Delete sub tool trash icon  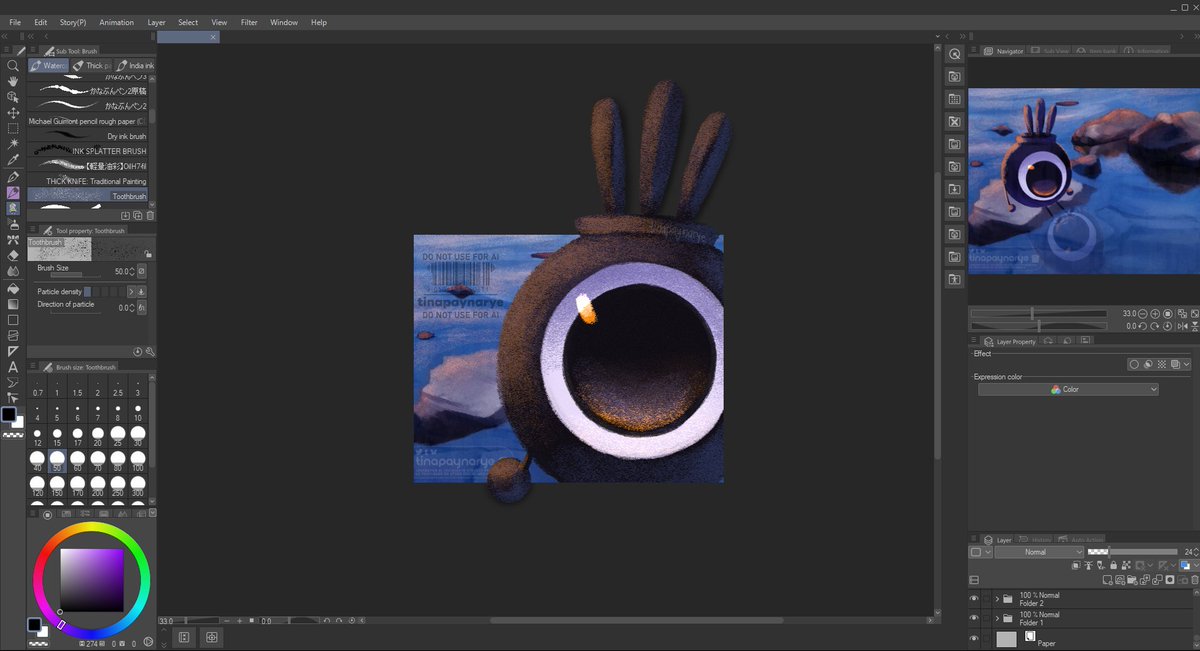(150, 215)
